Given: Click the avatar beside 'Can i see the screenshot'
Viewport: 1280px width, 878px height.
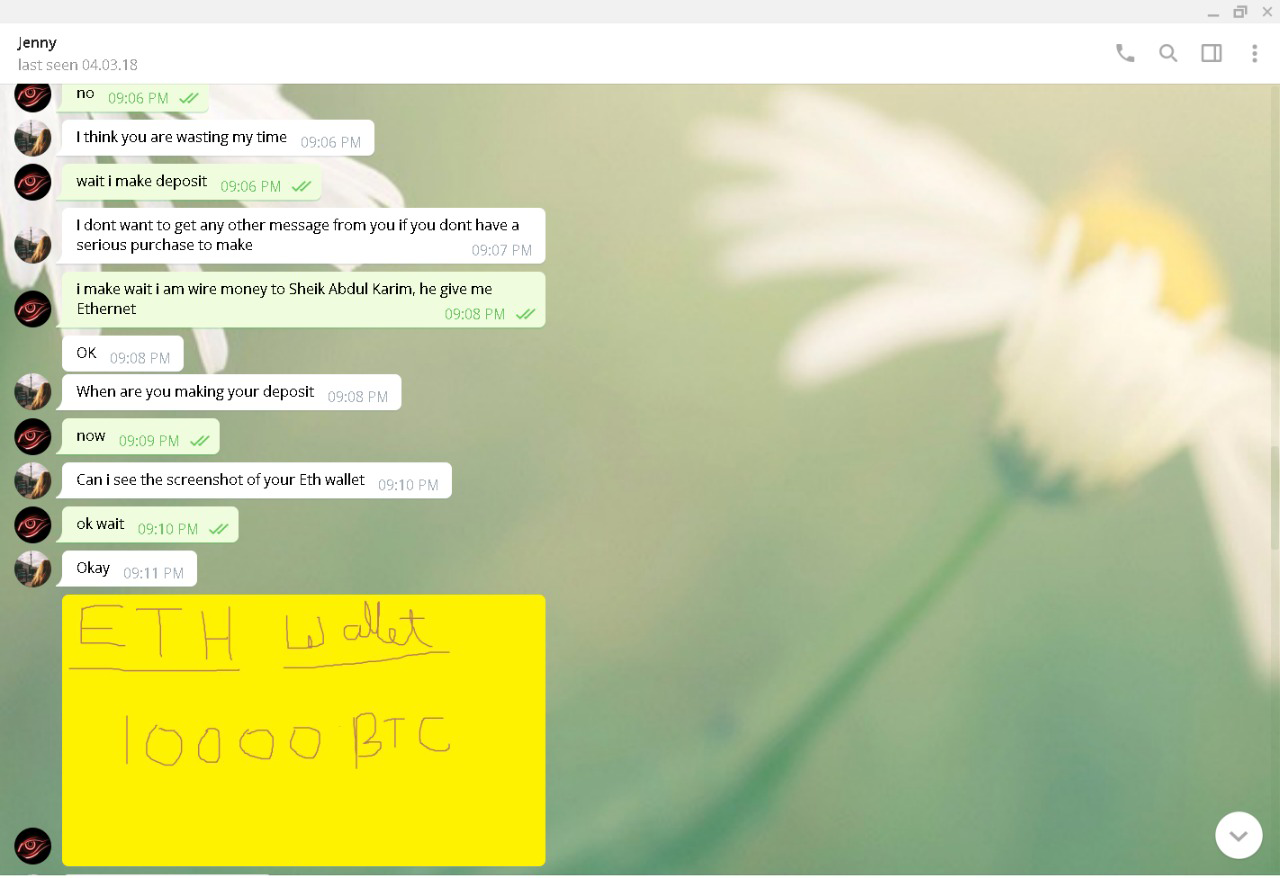Looking at the screenshot, I should [x=33, y=480].
